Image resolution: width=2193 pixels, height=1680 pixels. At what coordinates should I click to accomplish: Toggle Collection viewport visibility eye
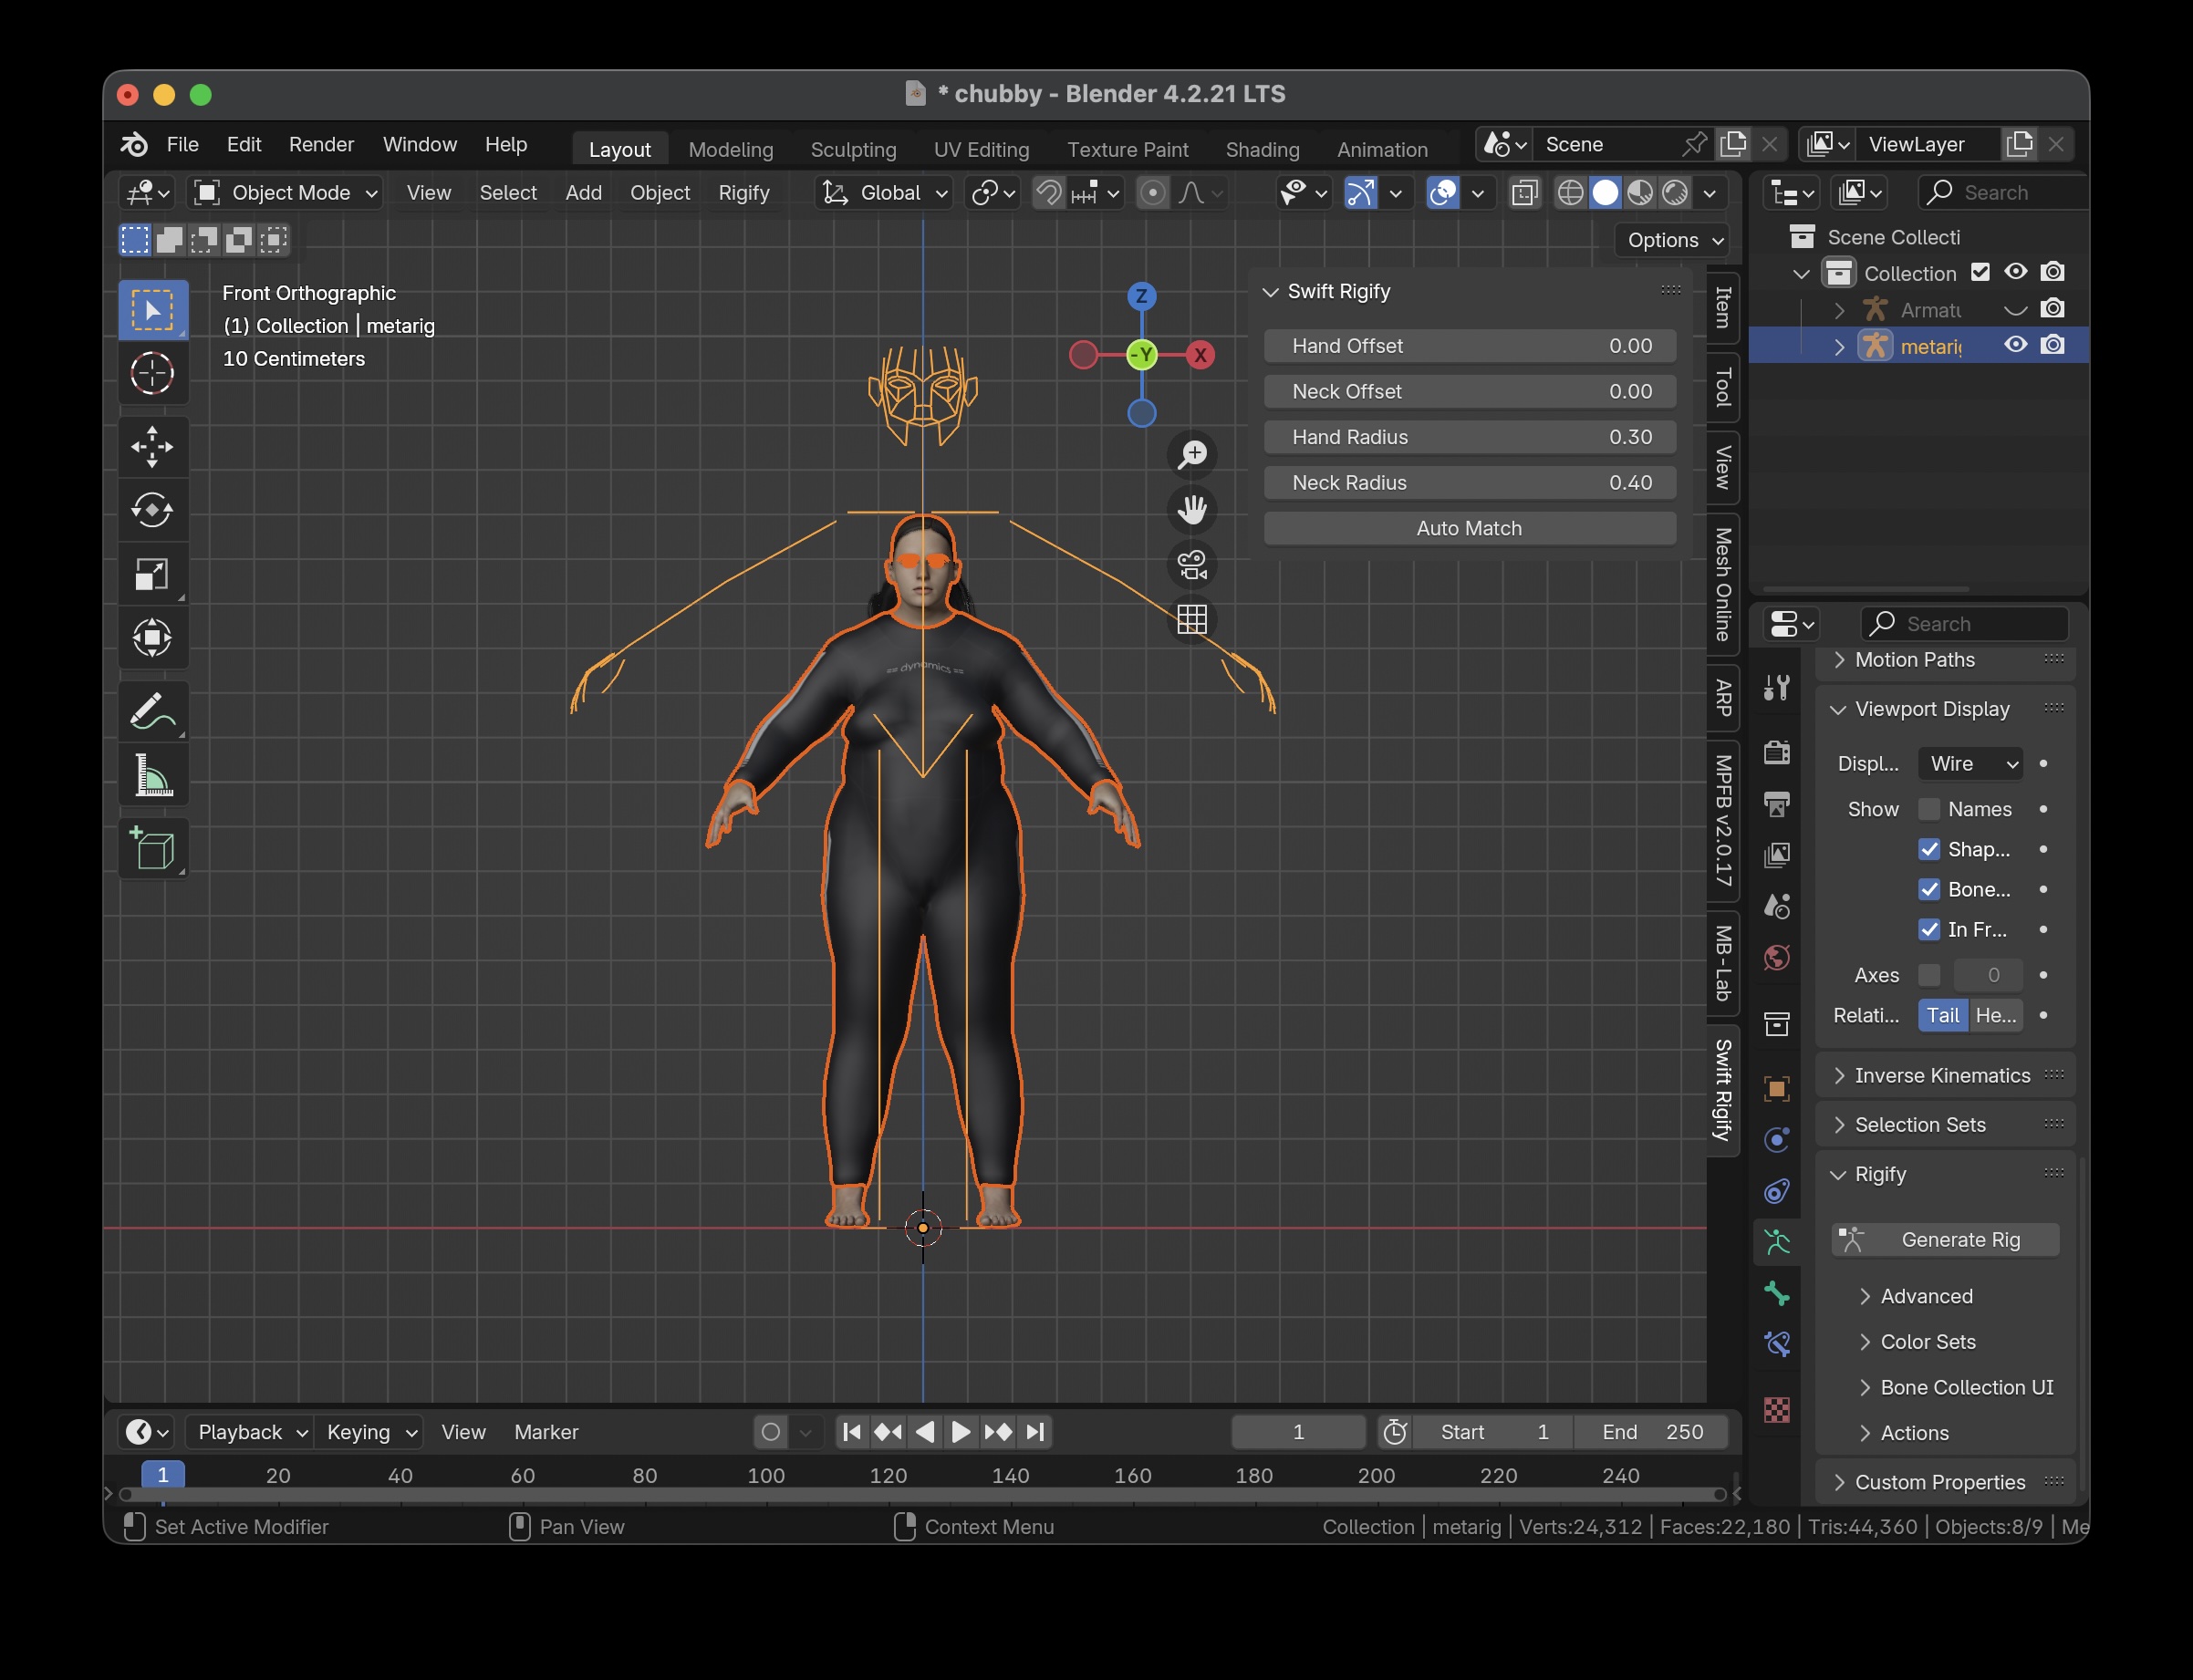pyautogui.click(x=2016, y=272)
